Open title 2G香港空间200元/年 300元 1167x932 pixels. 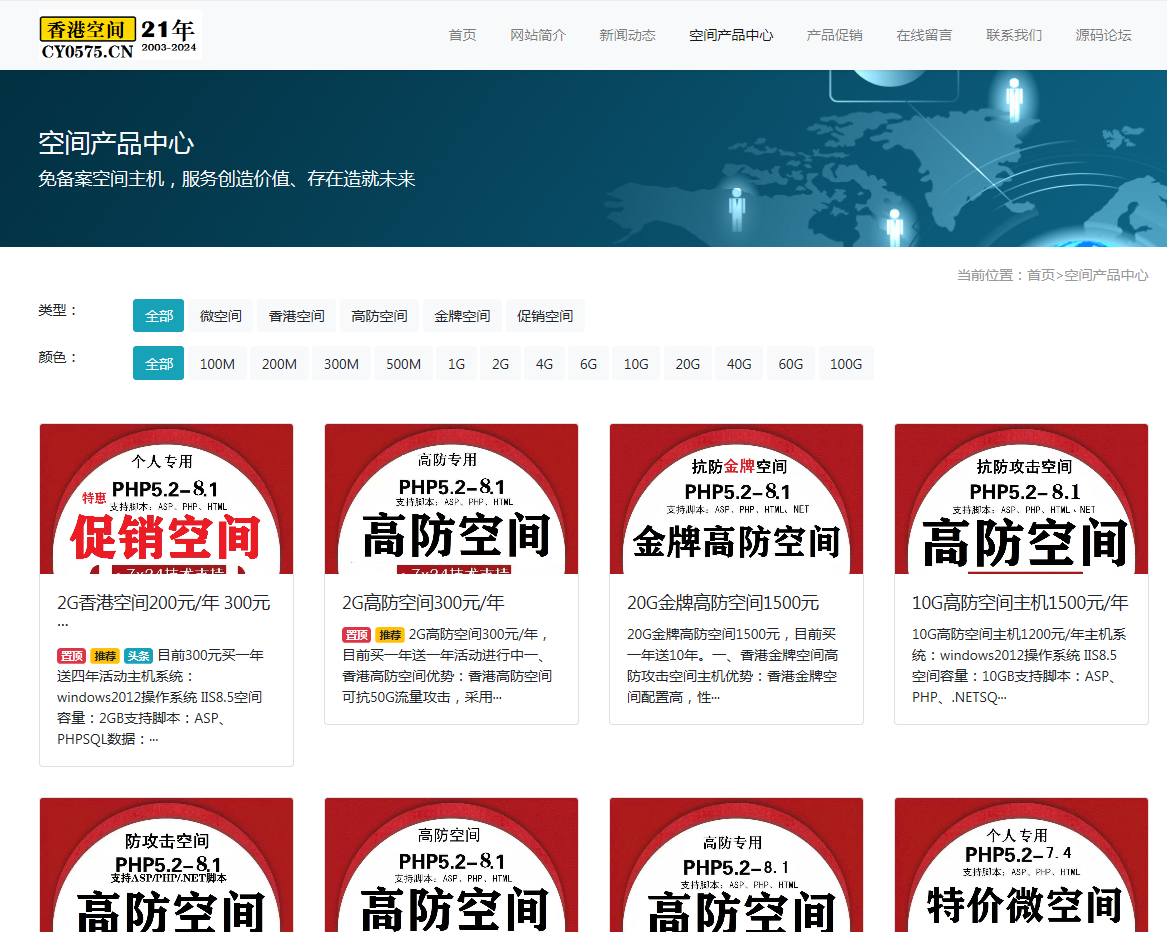click(x=164, y=603)
